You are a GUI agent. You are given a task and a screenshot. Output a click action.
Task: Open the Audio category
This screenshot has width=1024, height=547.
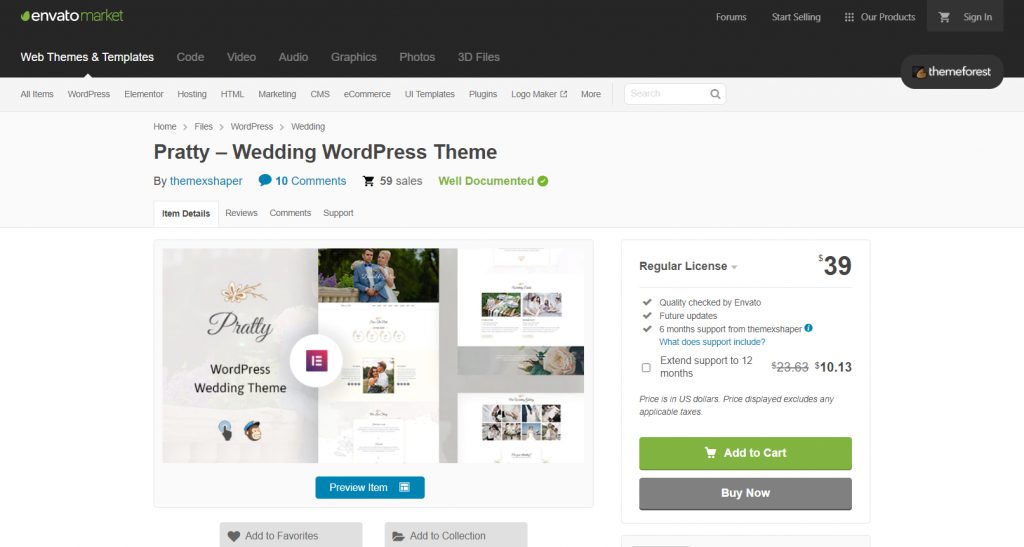click(293, 57)
